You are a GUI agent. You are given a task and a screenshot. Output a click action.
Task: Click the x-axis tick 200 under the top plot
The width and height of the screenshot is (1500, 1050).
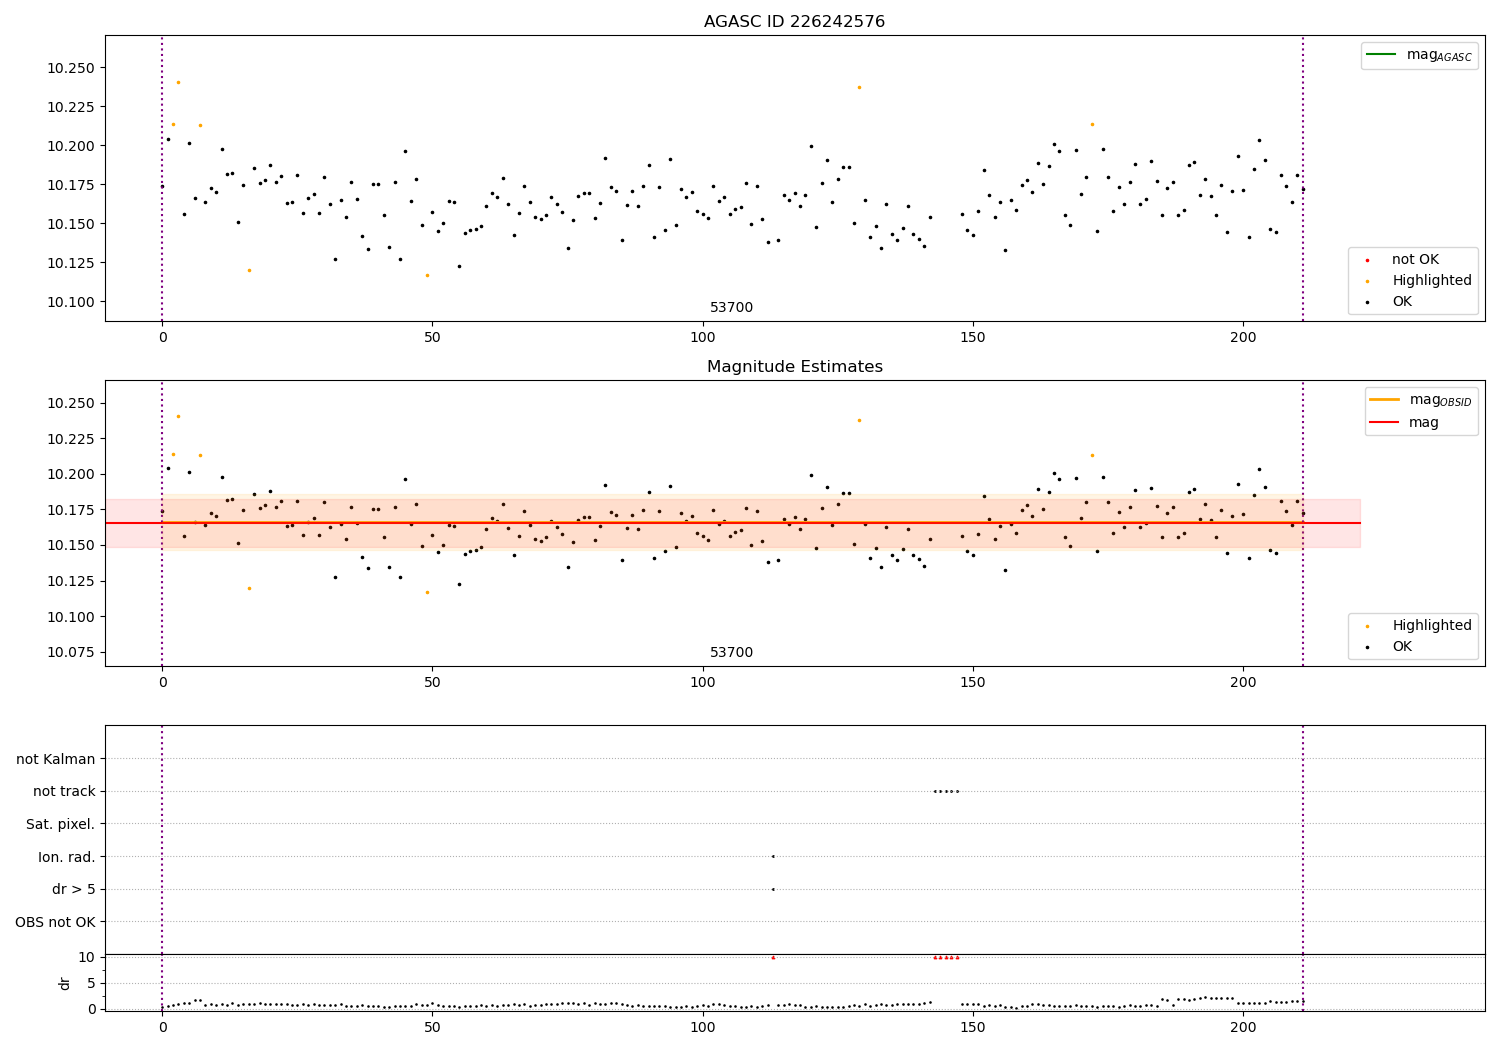[x=1243, y=339]
